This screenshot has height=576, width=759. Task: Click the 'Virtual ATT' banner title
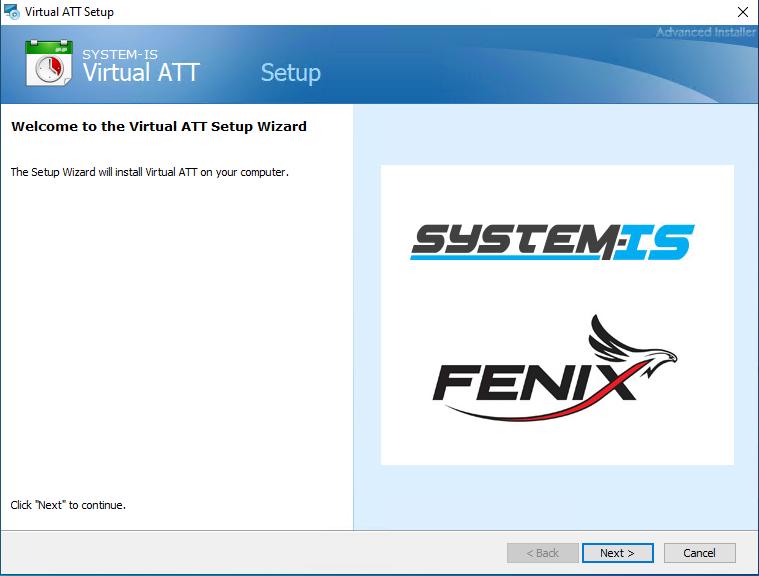(141, 72)
